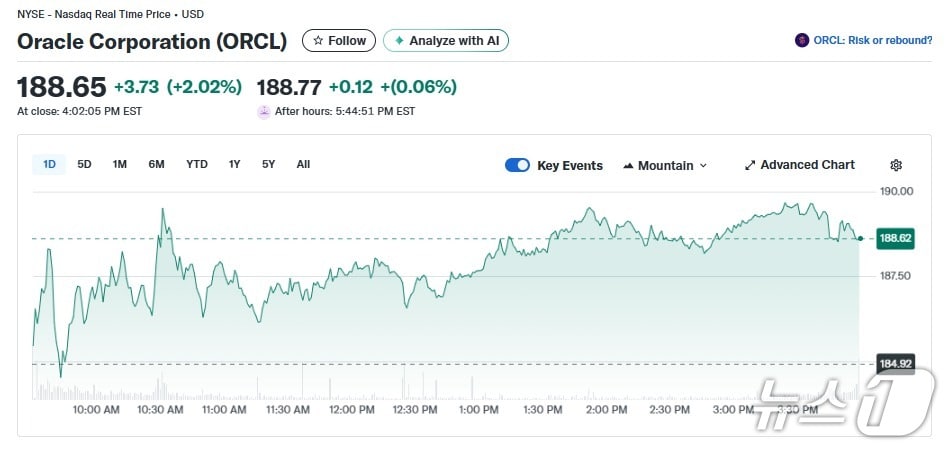
Task: Click the 188.62 current price label
Action: point(894,238)
